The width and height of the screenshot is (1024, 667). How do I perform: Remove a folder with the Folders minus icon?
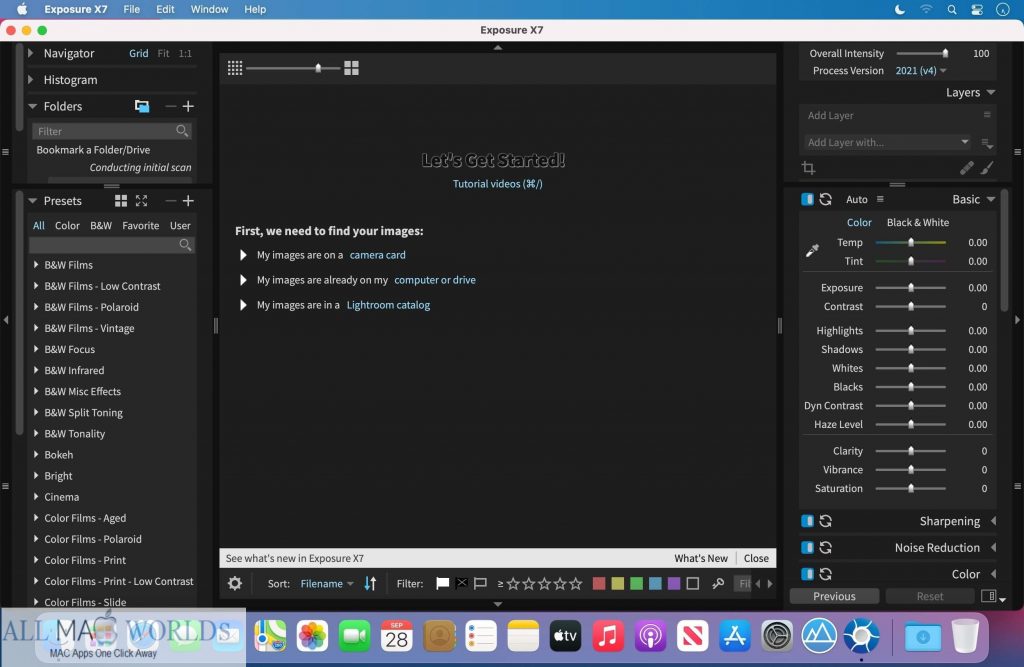[x=170, y=106]
